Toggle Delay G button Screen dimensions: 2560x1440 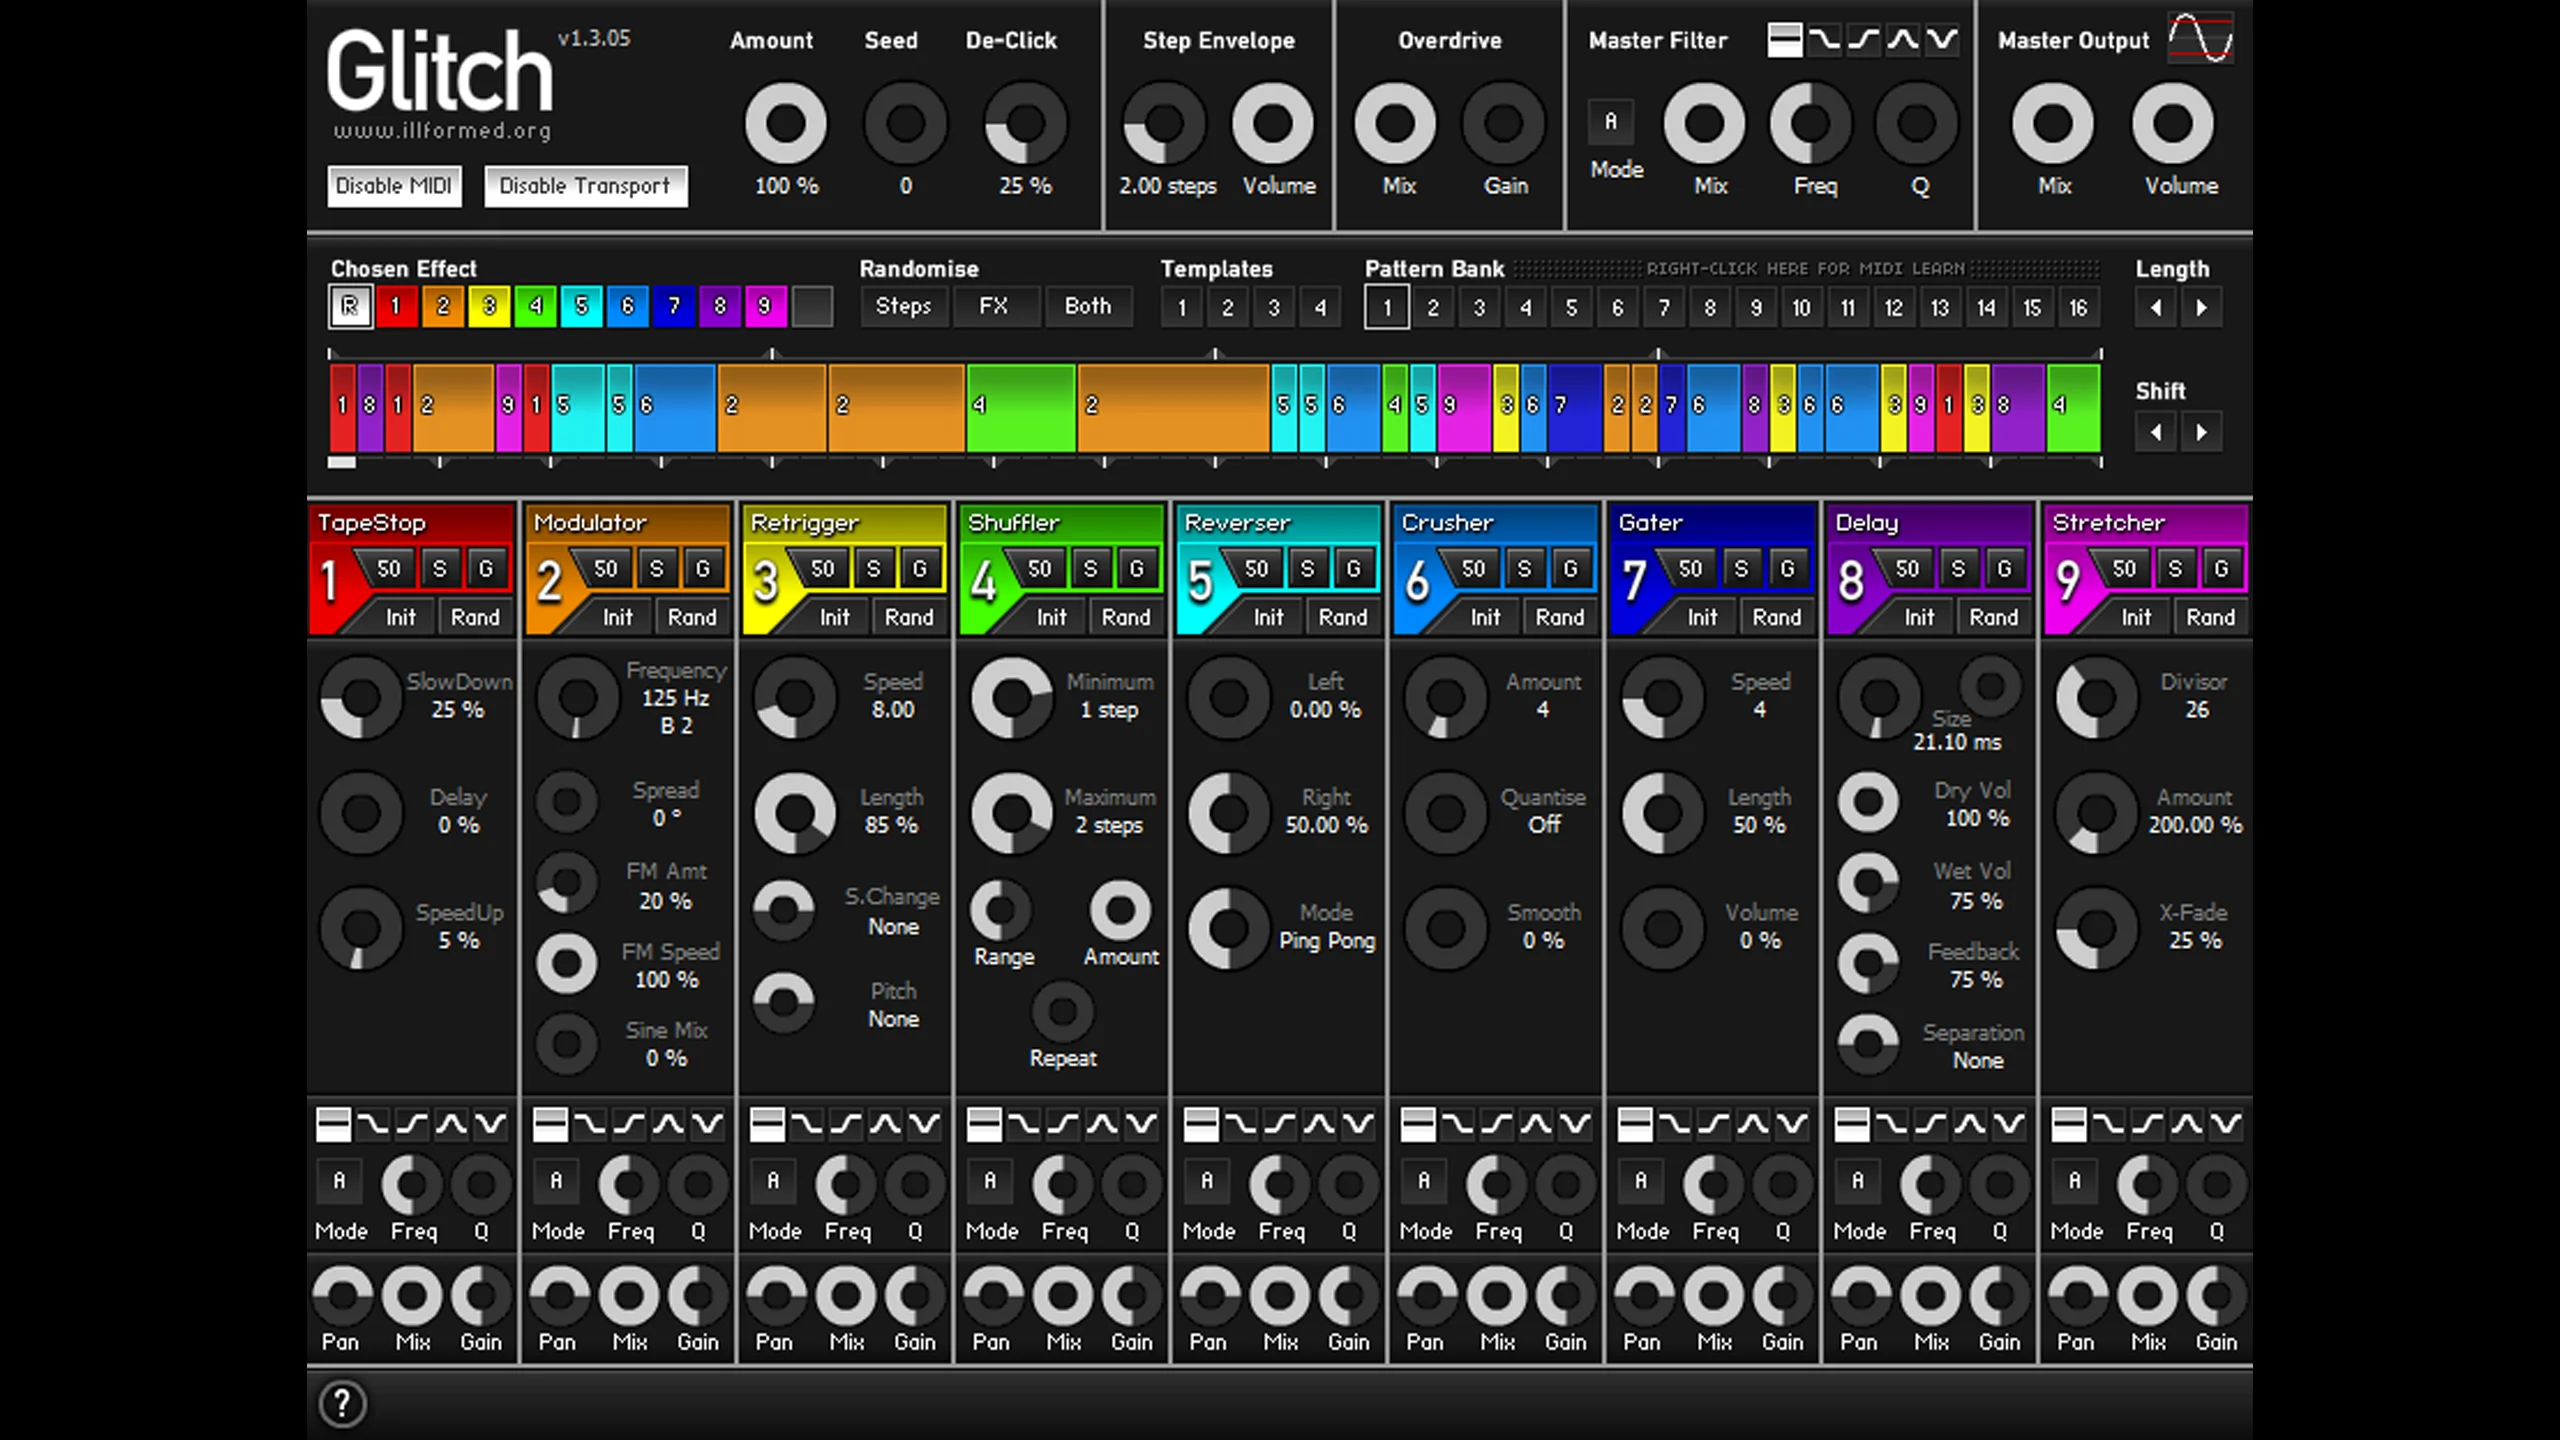point(2005,568)
